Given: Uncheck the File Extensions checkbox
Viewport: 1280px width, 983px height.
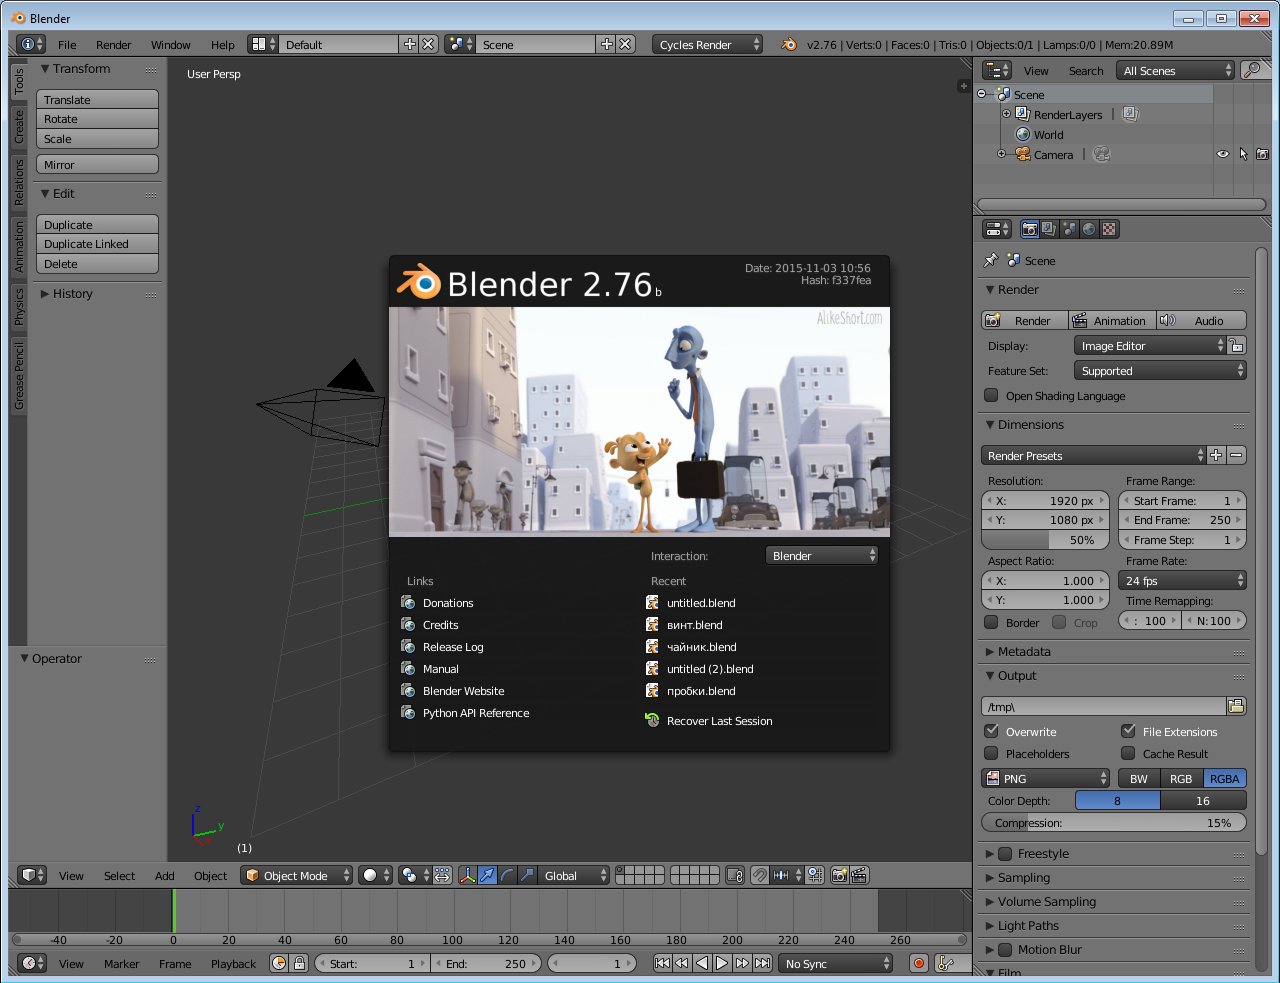Looking at the screenshot, I should coord(1128,731).
